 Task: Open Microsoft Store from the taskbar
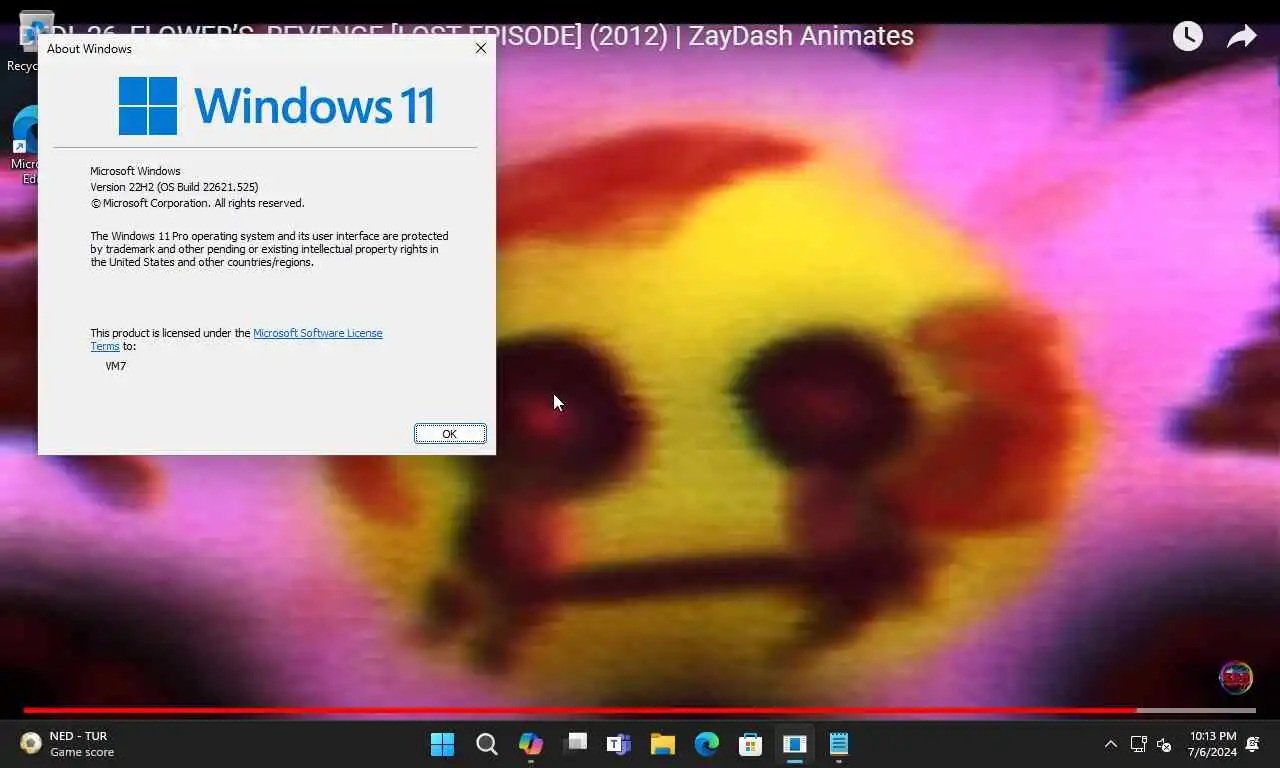coord(751,744)
